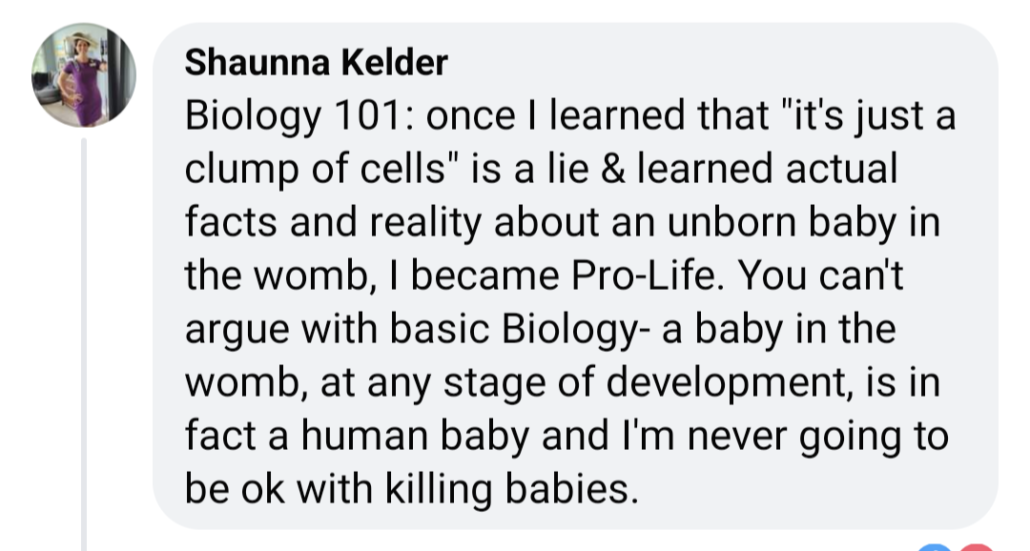The image size is (1030, 551).
Task: Open the Shaunna Kelder name link
Action: [316, 63]
